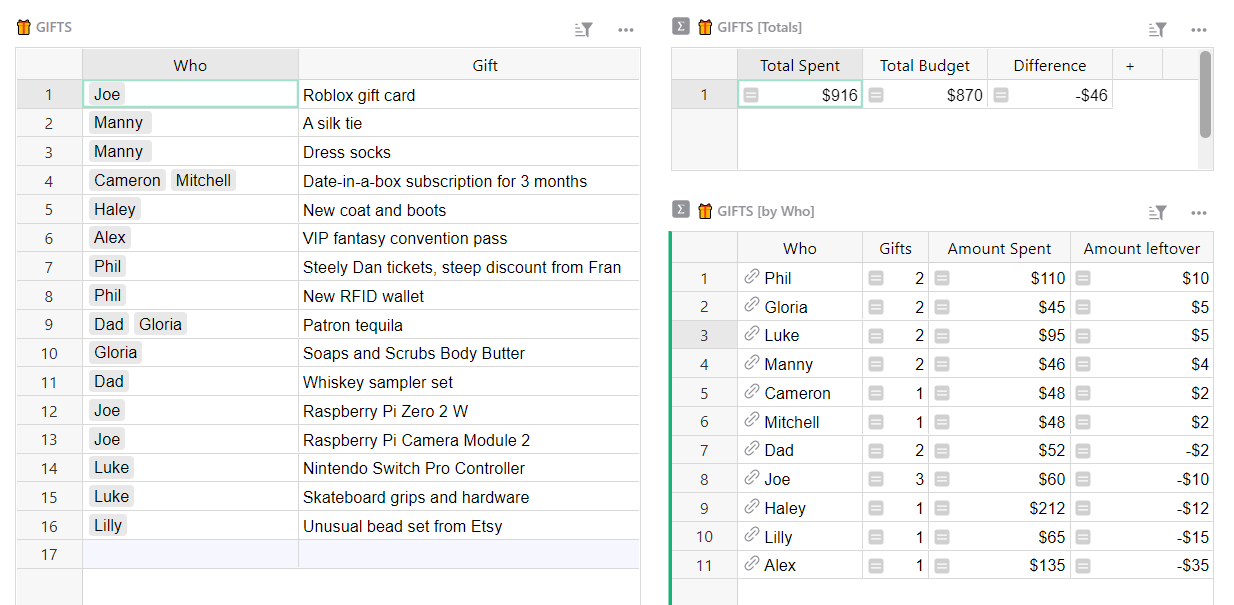Click the Total Budget column header
Image resolution: width=1234 pixels, height=605 pixels.
[924, 66]
